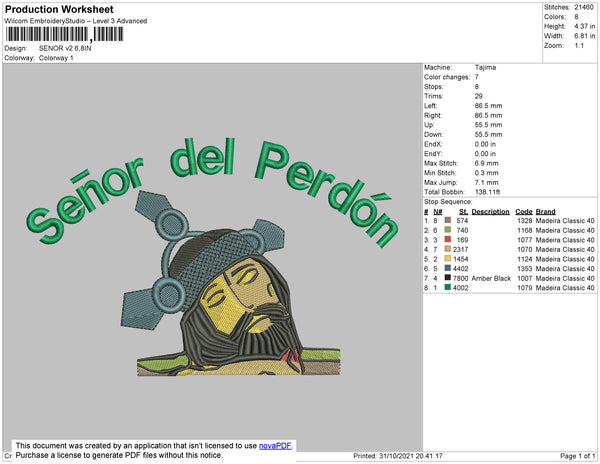Click the 'Amber Black' description

491,278
